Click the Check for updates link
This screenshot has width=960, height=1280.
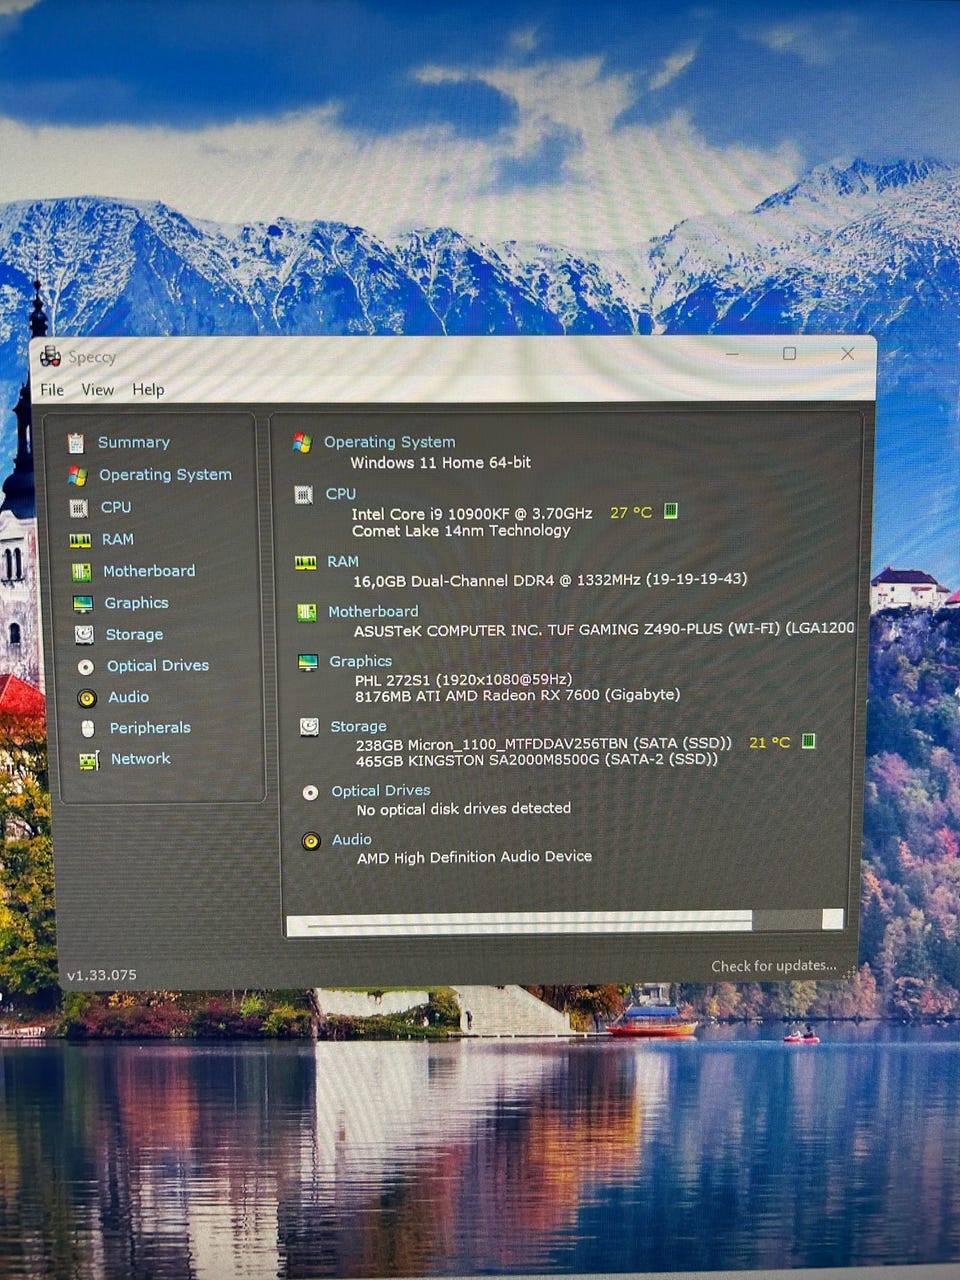(774, 967)
